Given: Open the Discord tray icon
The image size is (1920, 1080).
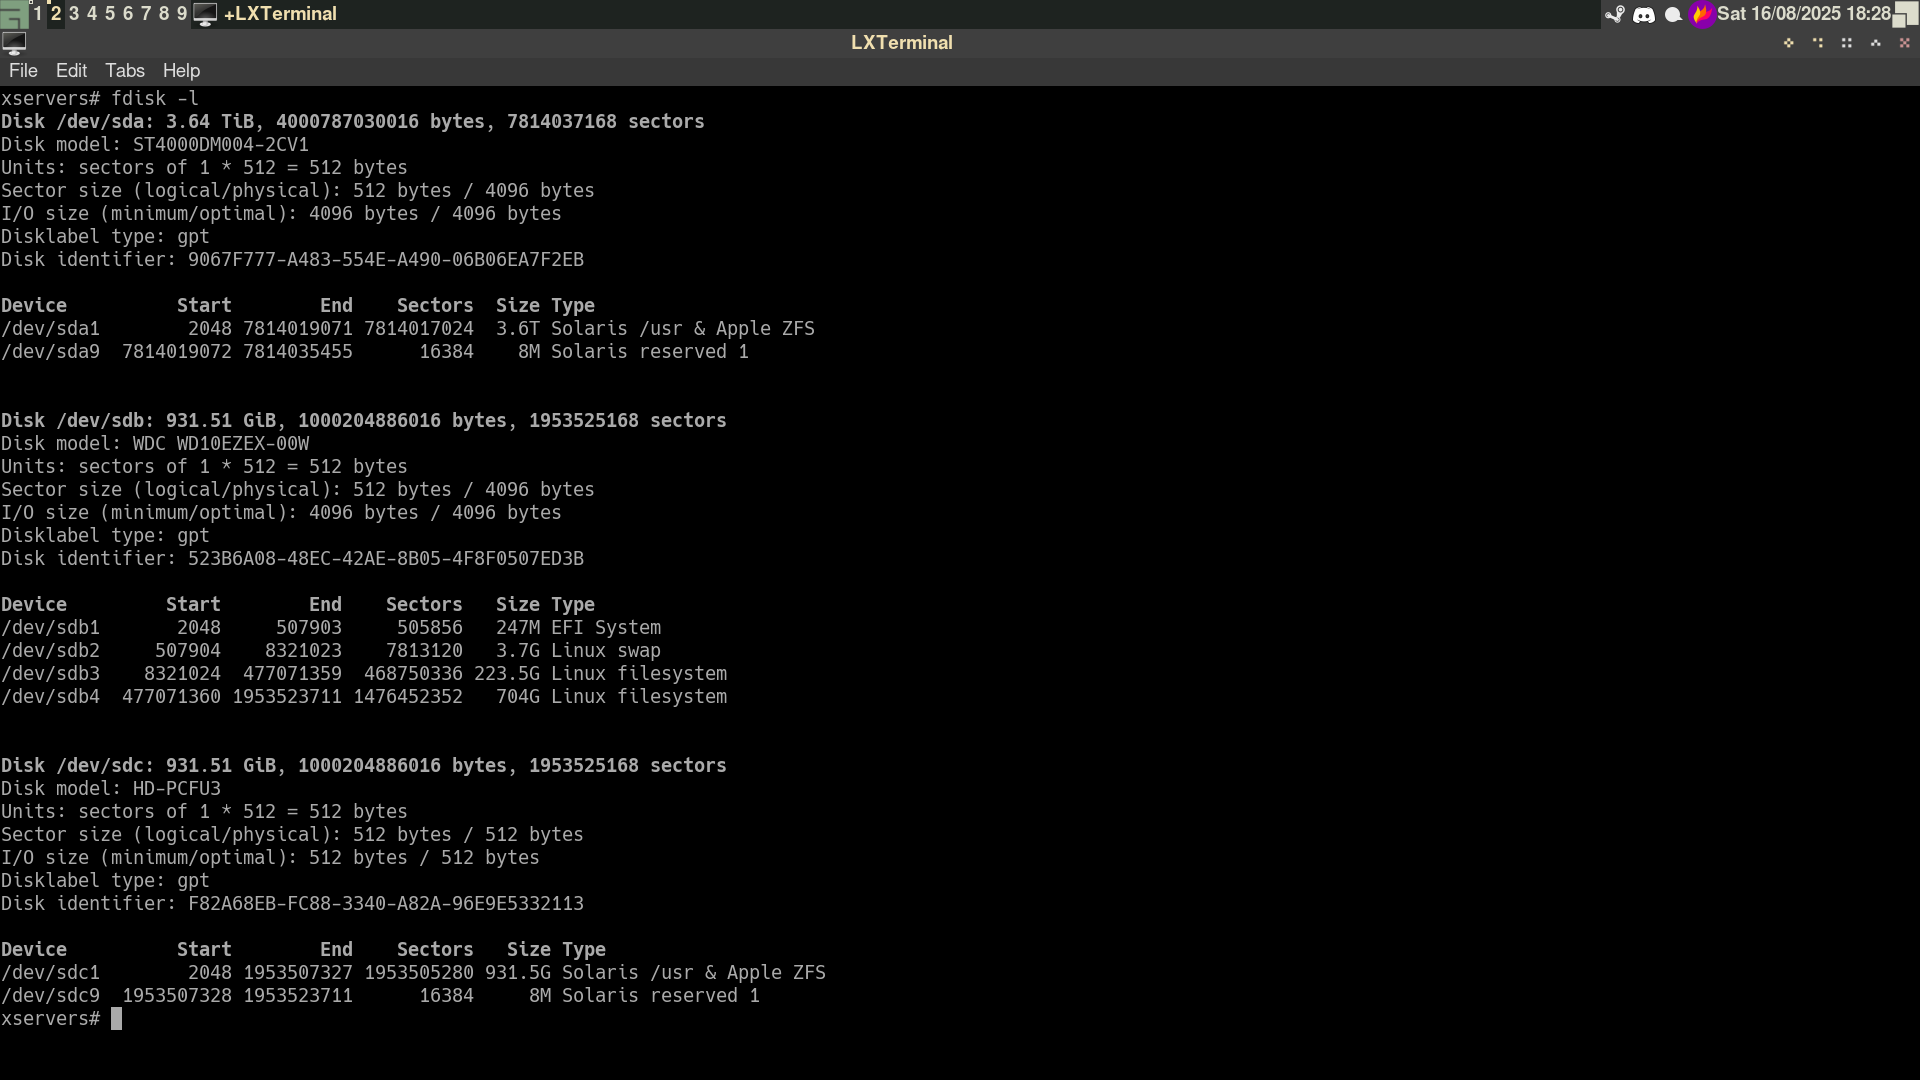Looking at the screenshot, I should click(1643, 14).
